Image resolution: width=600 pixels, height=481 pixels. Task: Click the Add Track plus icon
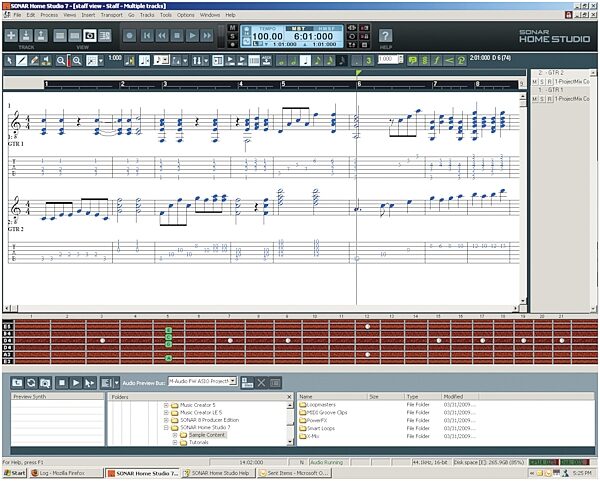(x=11, y=36)
